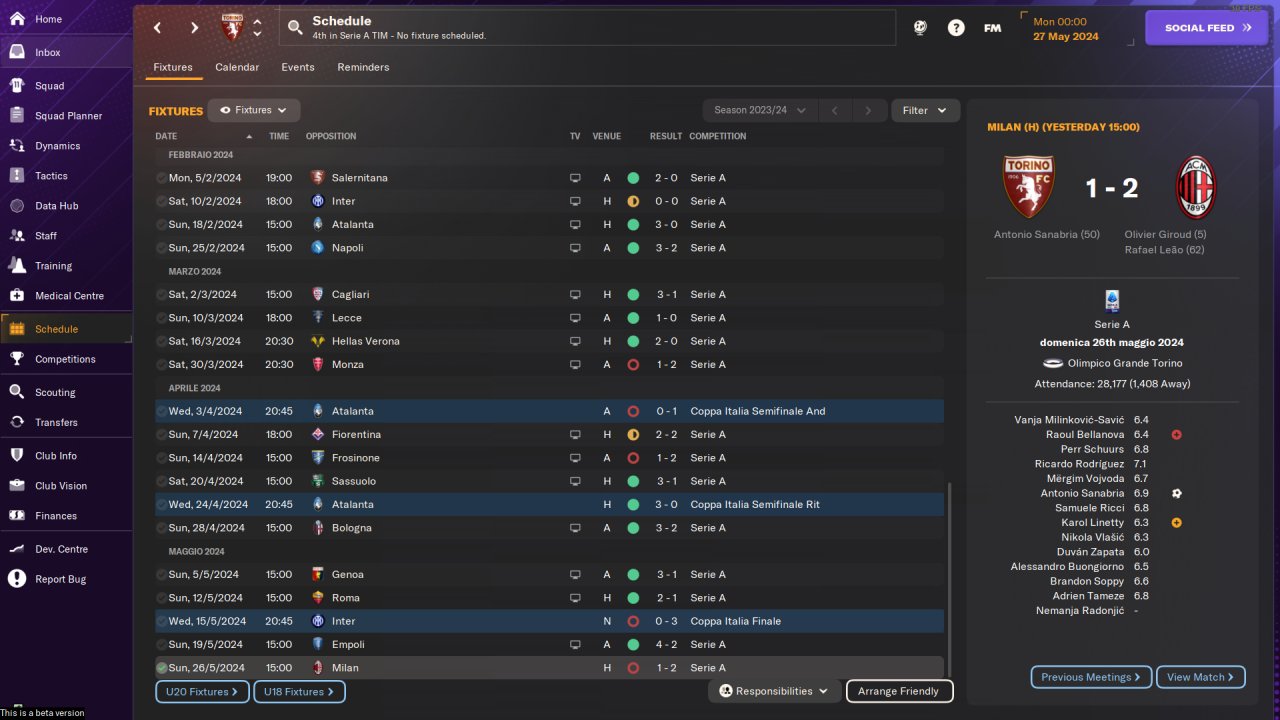Image resolution: width=1280 pixels, height=720 pixels.
Task: Toggle the check on Genoa 5/5/2024 row
Action: (161, 575)
